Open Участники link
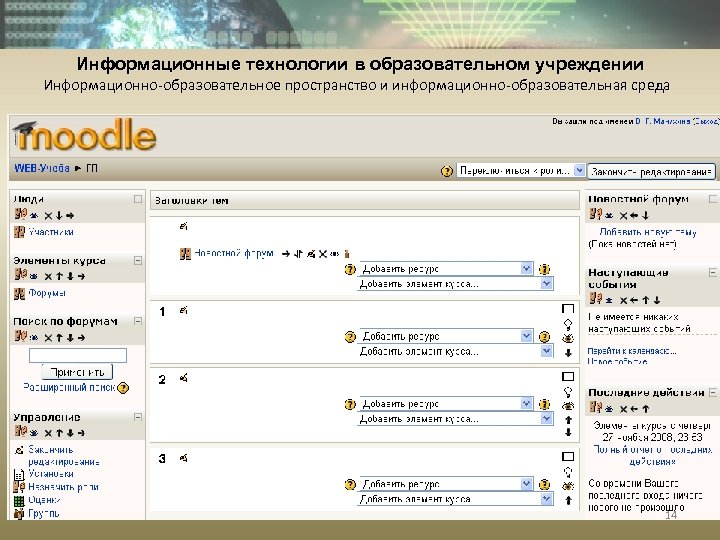Screen dimensions: 720x540 tap(51, 232)
